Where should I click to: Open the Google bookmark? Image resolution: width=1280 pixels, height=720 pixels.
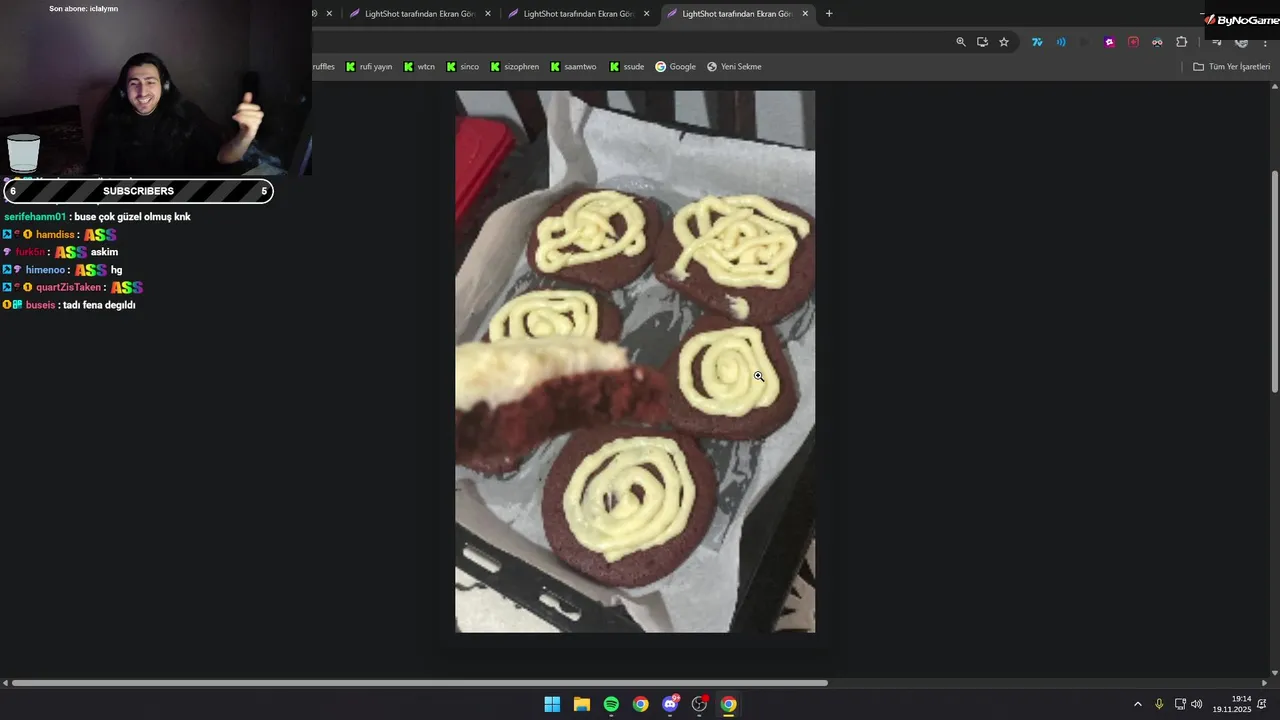tap(675, 67)
